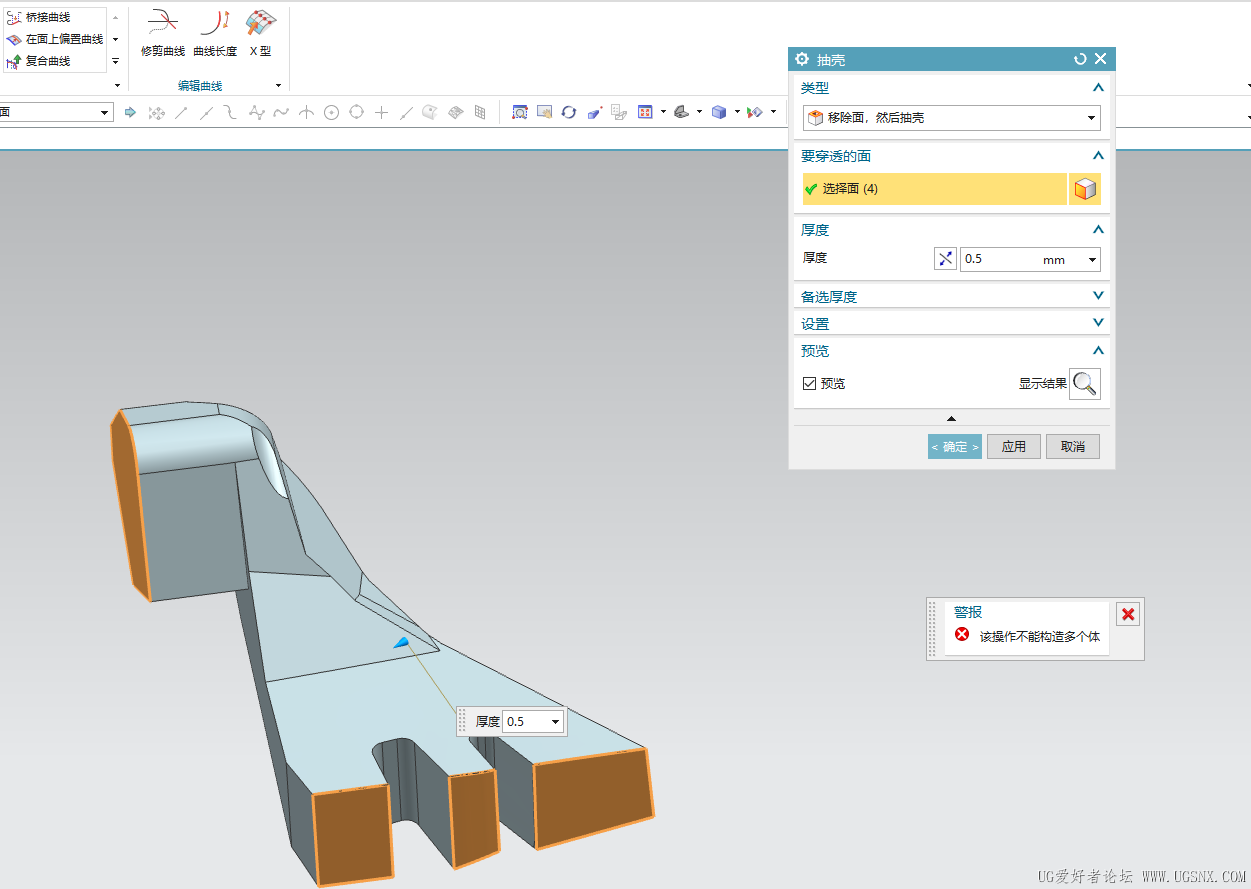Expand the 设置 section
The image size is (1251, 889).
(1098, 323)
